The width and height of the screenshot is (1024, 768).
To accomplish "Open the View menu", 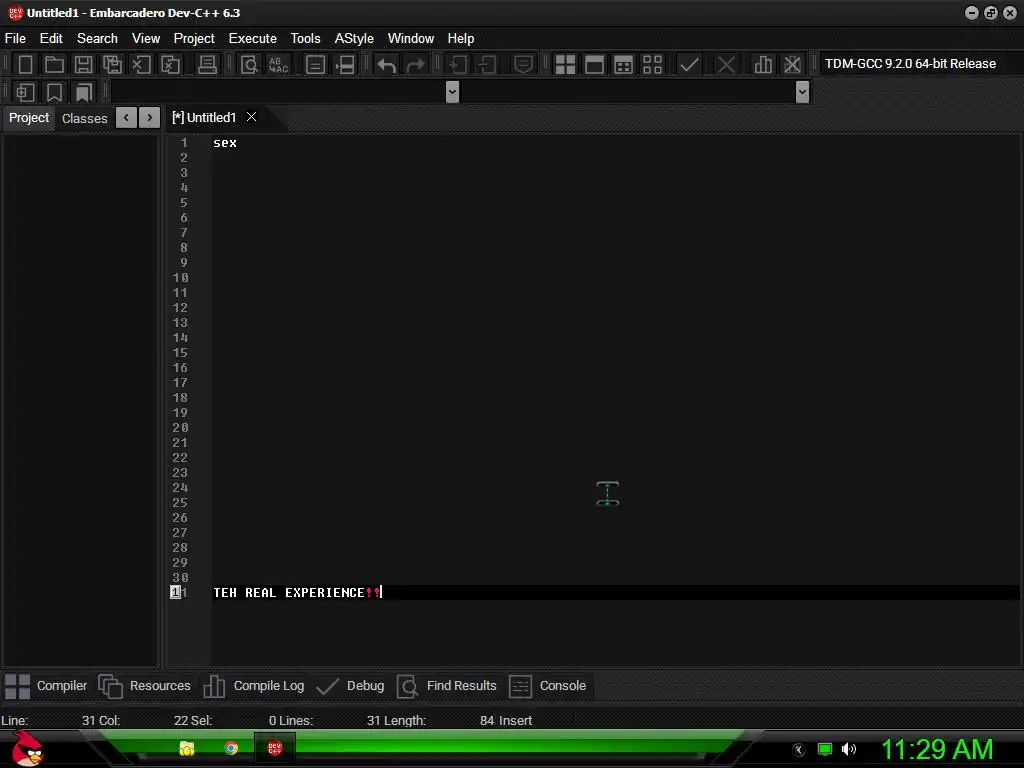I will coord(146,39).
